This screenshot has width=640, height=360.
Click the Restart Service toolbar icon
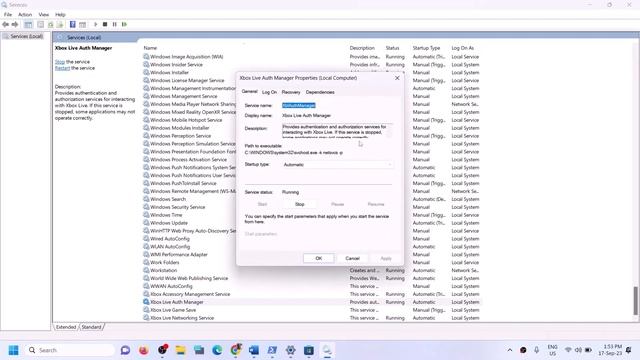click(124, 24)
